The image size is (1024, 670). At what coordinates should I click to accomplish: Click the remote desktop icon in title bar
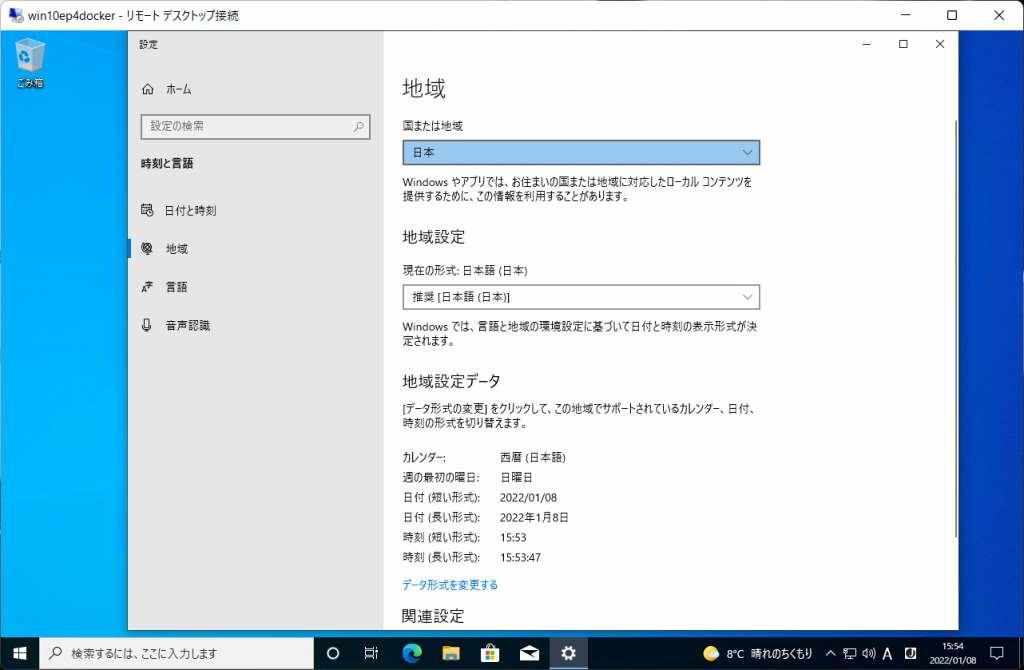15,15
